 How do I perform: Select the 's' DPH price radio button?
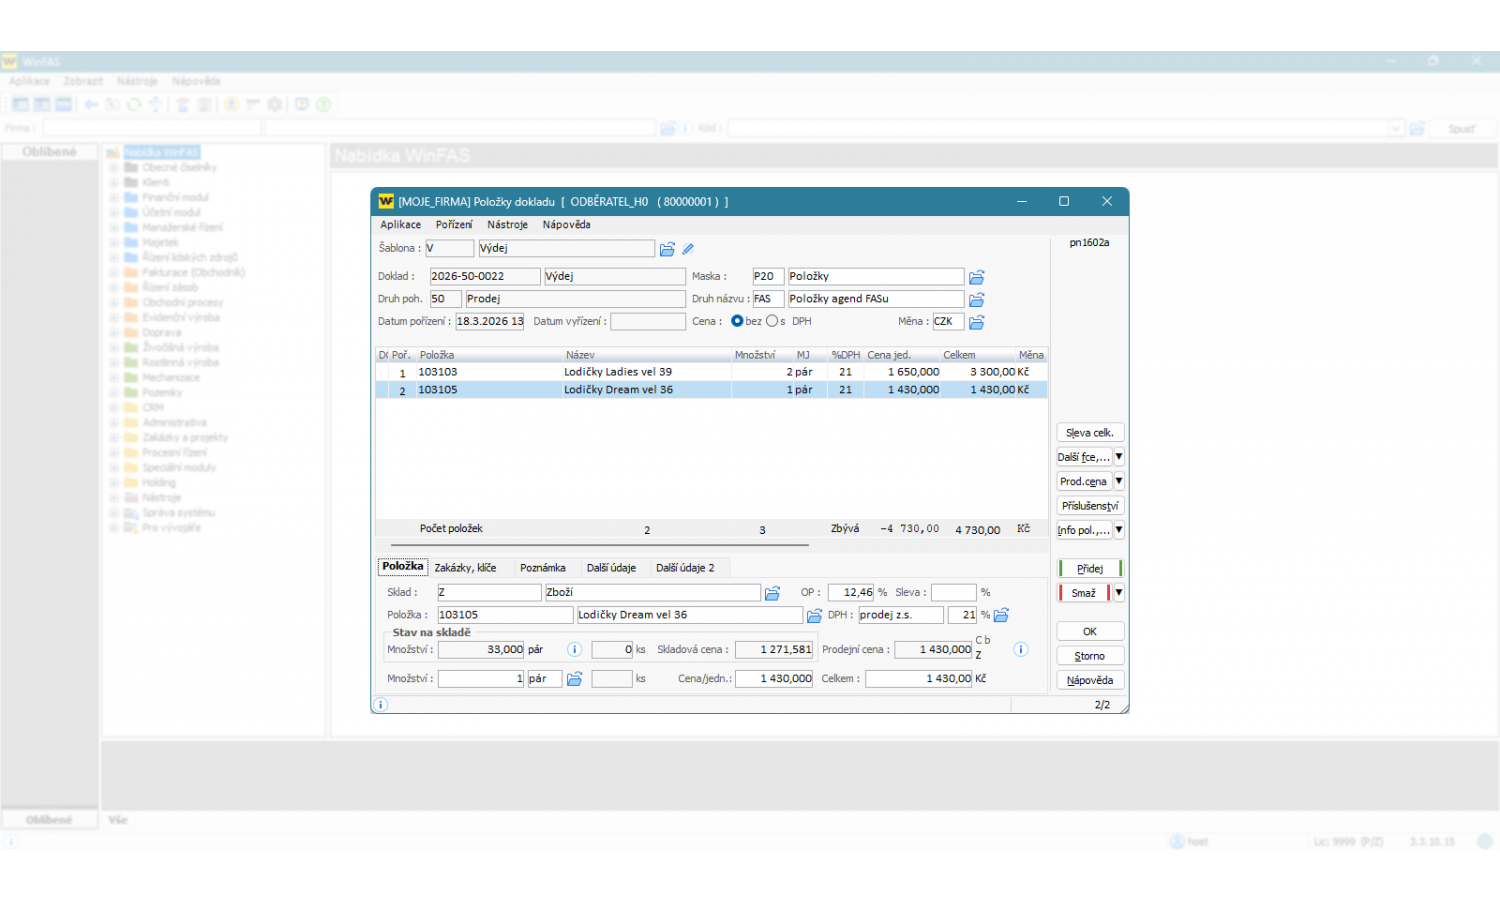pos(772,321)
